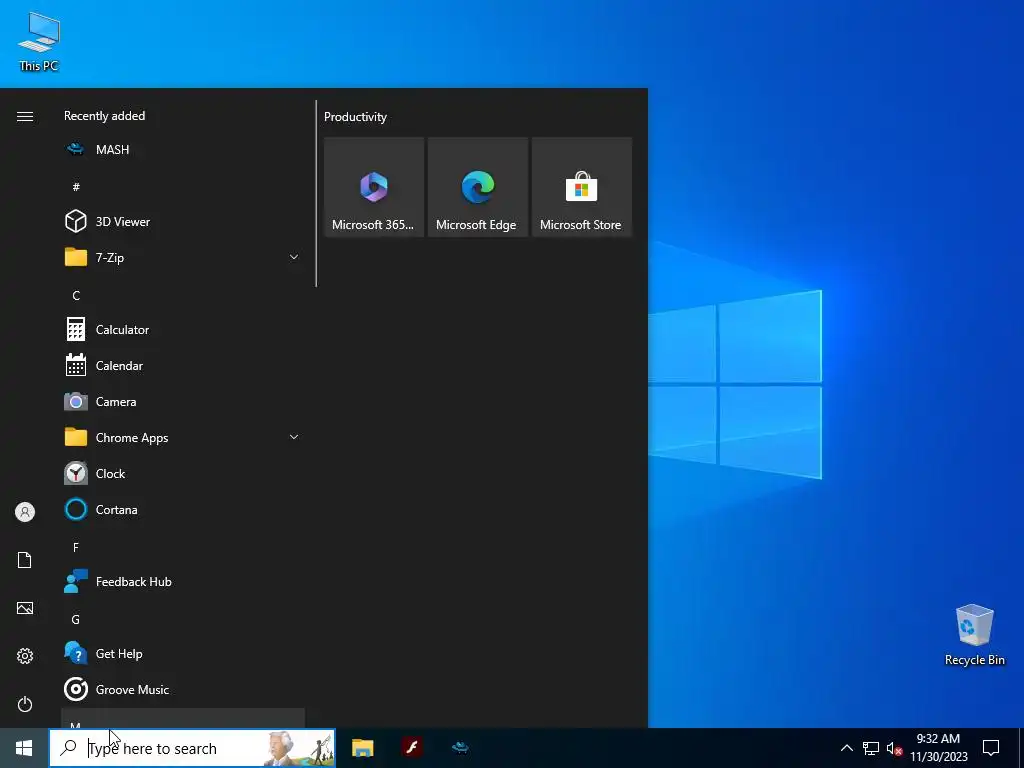This screenshot has width=1024, height=768.
Task: Click Show desktop sliver at taskbar end
Action: pyautogui.click(x=1021, y=748)
